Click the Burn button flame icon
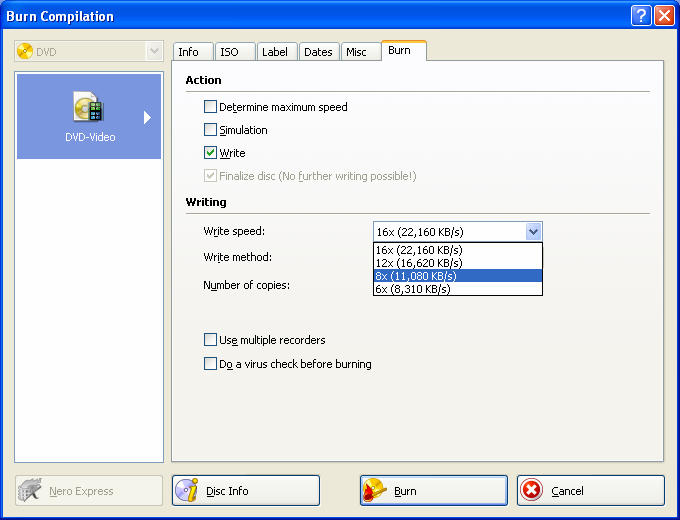This screenshot has width=680, height=520. [375, 491]
